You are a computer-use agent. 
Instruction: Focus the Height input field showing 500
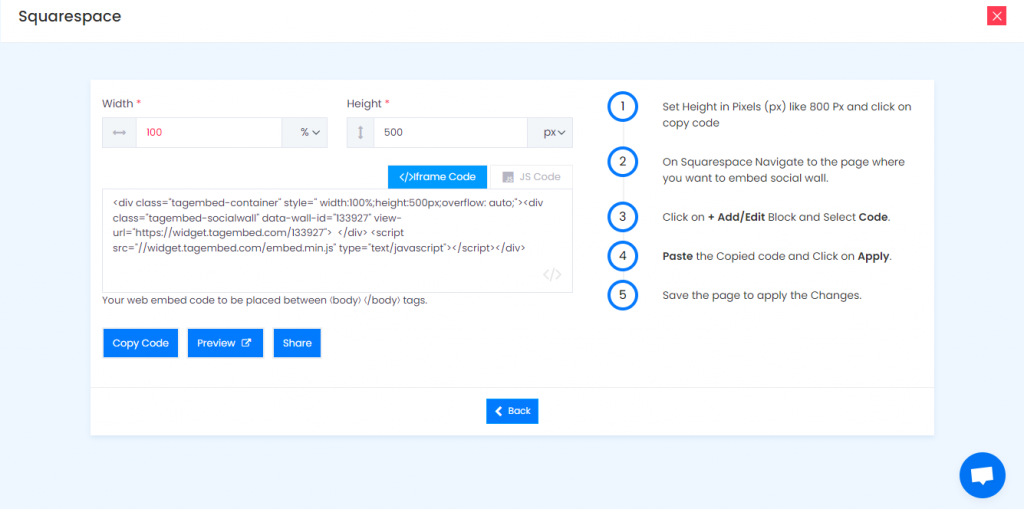click(450, 133)
